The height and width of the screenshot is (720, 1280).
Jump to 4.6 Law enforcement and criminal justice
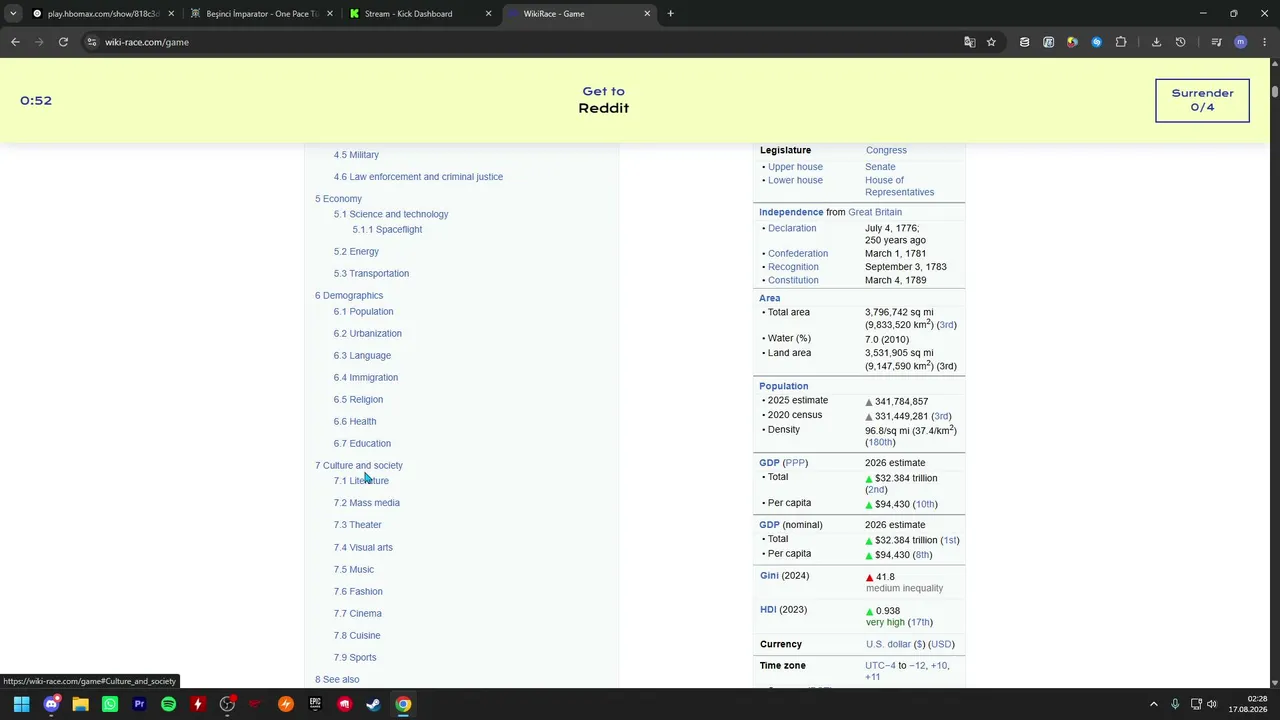(418, 177)
